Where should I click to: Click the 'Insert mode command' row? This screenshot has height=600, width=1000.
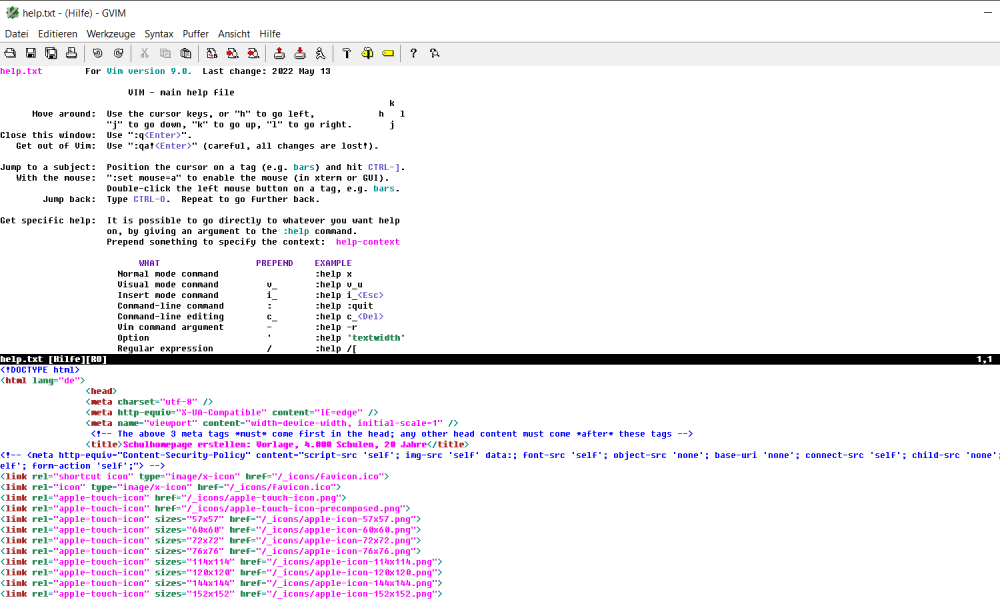point(251,295)
